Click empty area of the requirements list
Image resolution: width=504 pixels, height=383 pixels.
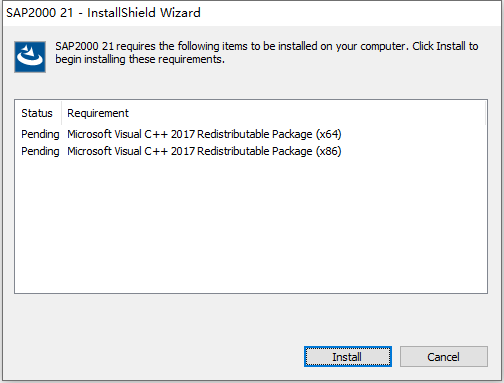pos(251,227)
